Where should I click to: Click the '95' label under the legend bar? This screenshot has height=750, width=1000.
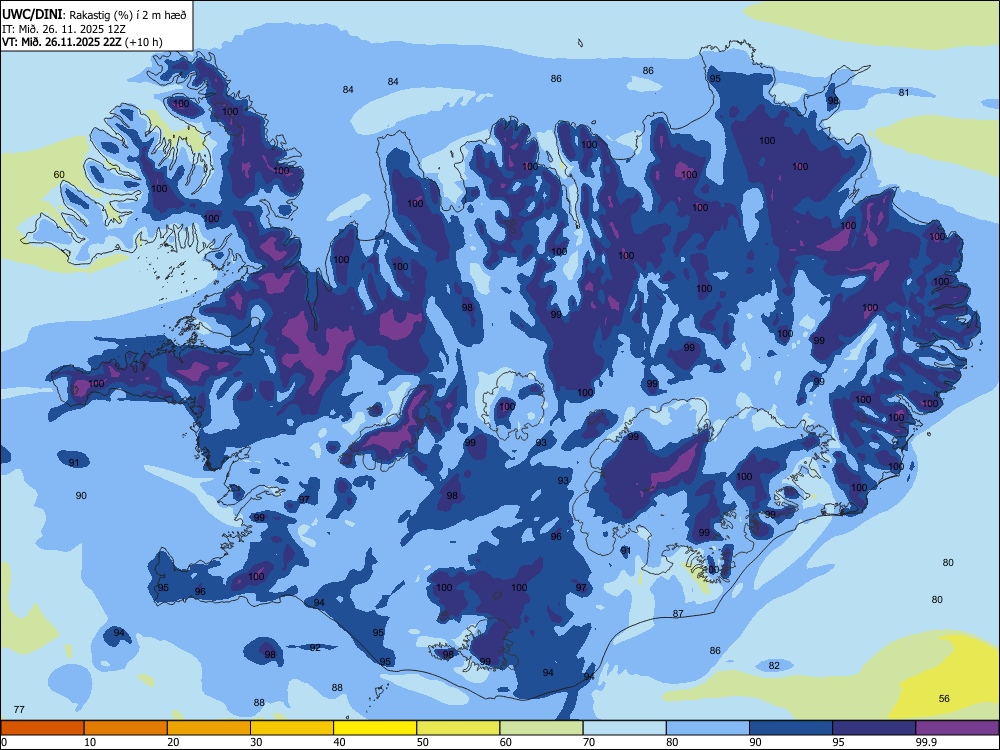tap(839, 742)
